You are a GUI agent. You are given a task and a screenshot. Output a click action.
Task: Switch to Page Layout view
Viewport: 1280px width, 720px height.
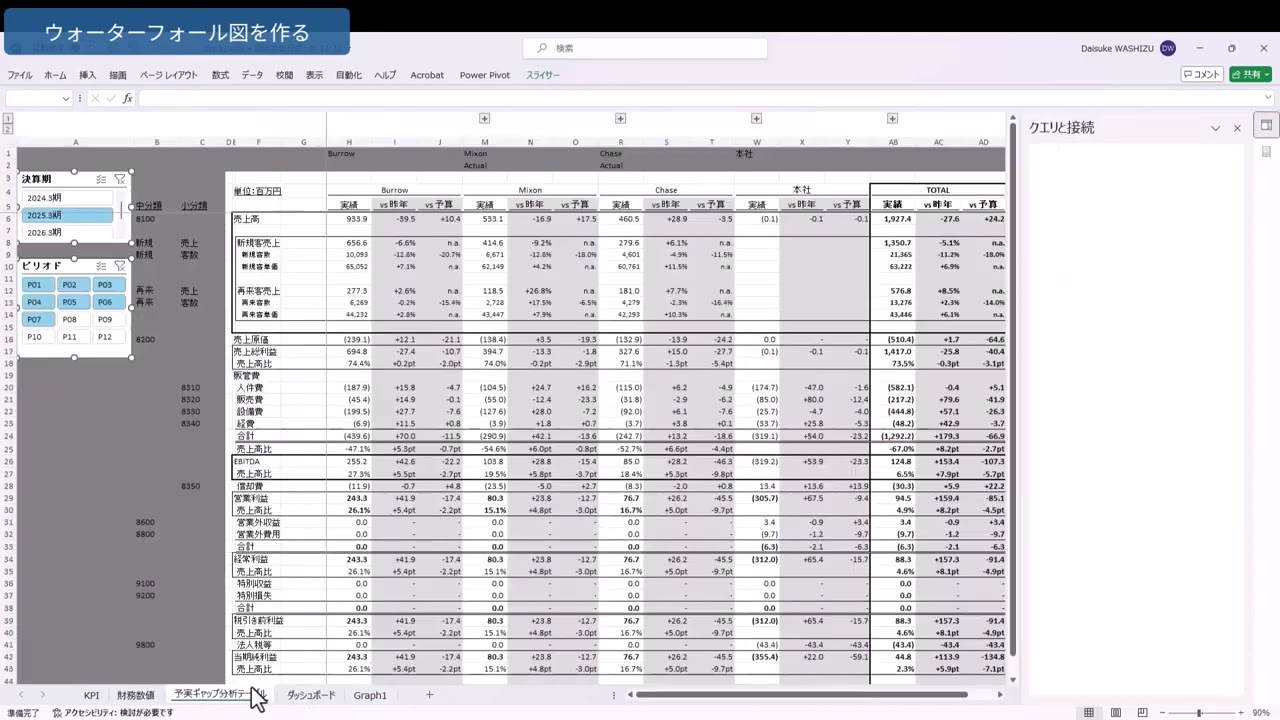click(1115, 713)
